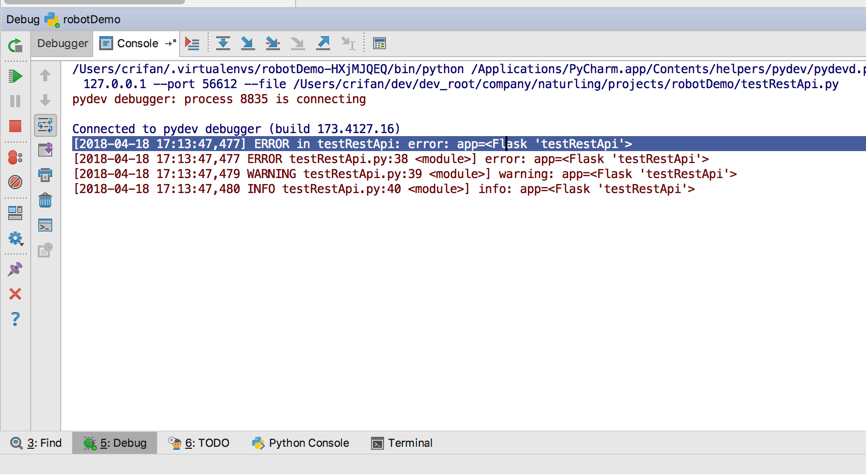Screen dimensions: 866x475
Task: Click 'pydev debugger: process 8835 is connecting' line
Action: click(x=219, y=99)
